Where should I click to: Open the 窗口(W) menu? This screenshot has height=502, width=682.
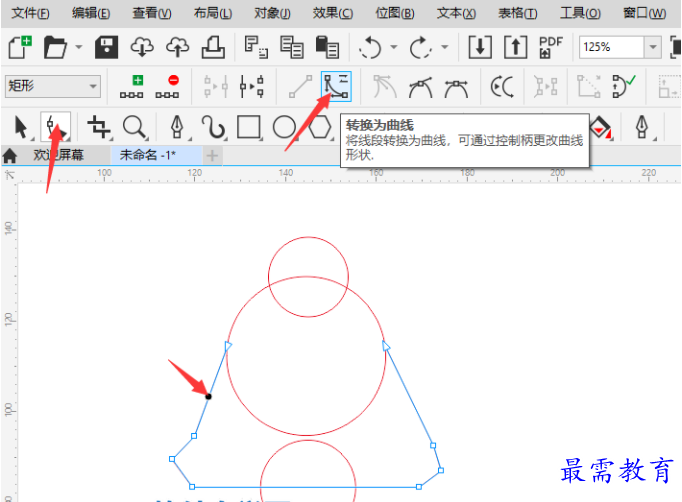click(x=644, y=13)
